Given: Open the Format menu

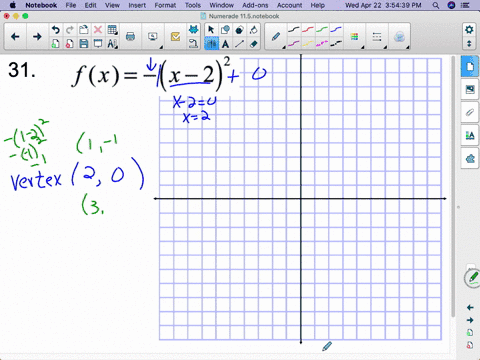Looking at the screenshot, I should [x=165, y=5].
